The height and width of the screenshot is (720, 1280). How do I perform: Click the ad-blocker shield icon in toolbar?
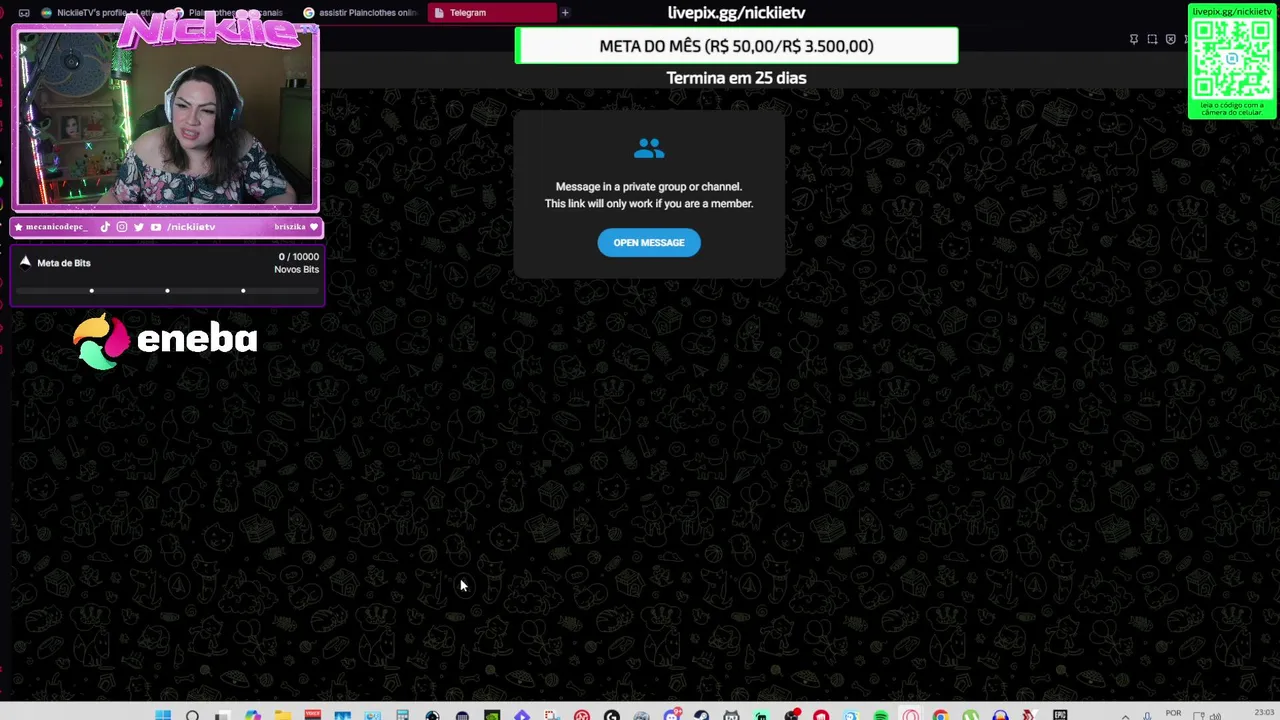click(x=1171, y=39)
